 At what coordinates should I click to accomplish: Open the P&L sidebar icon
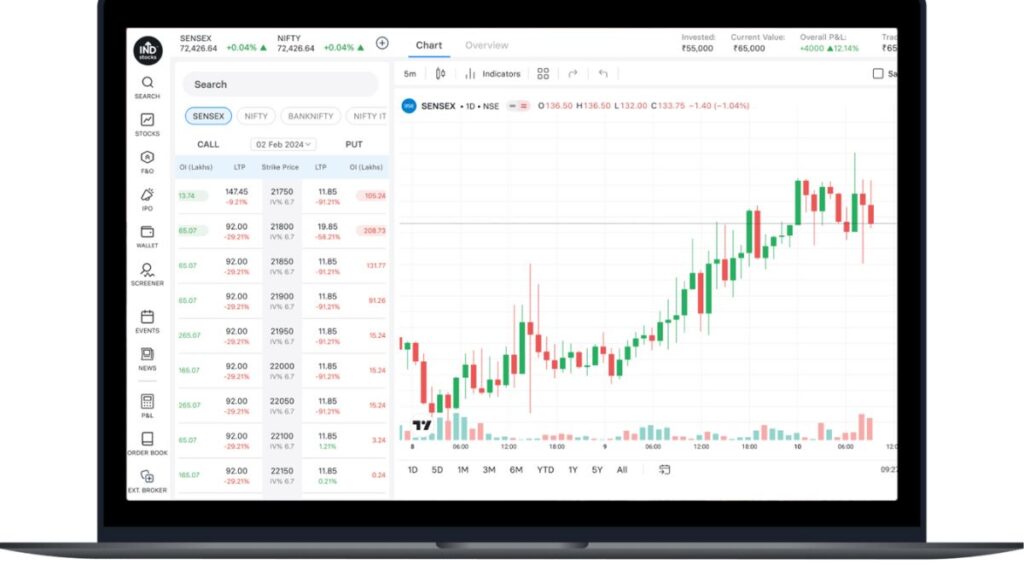147,405
